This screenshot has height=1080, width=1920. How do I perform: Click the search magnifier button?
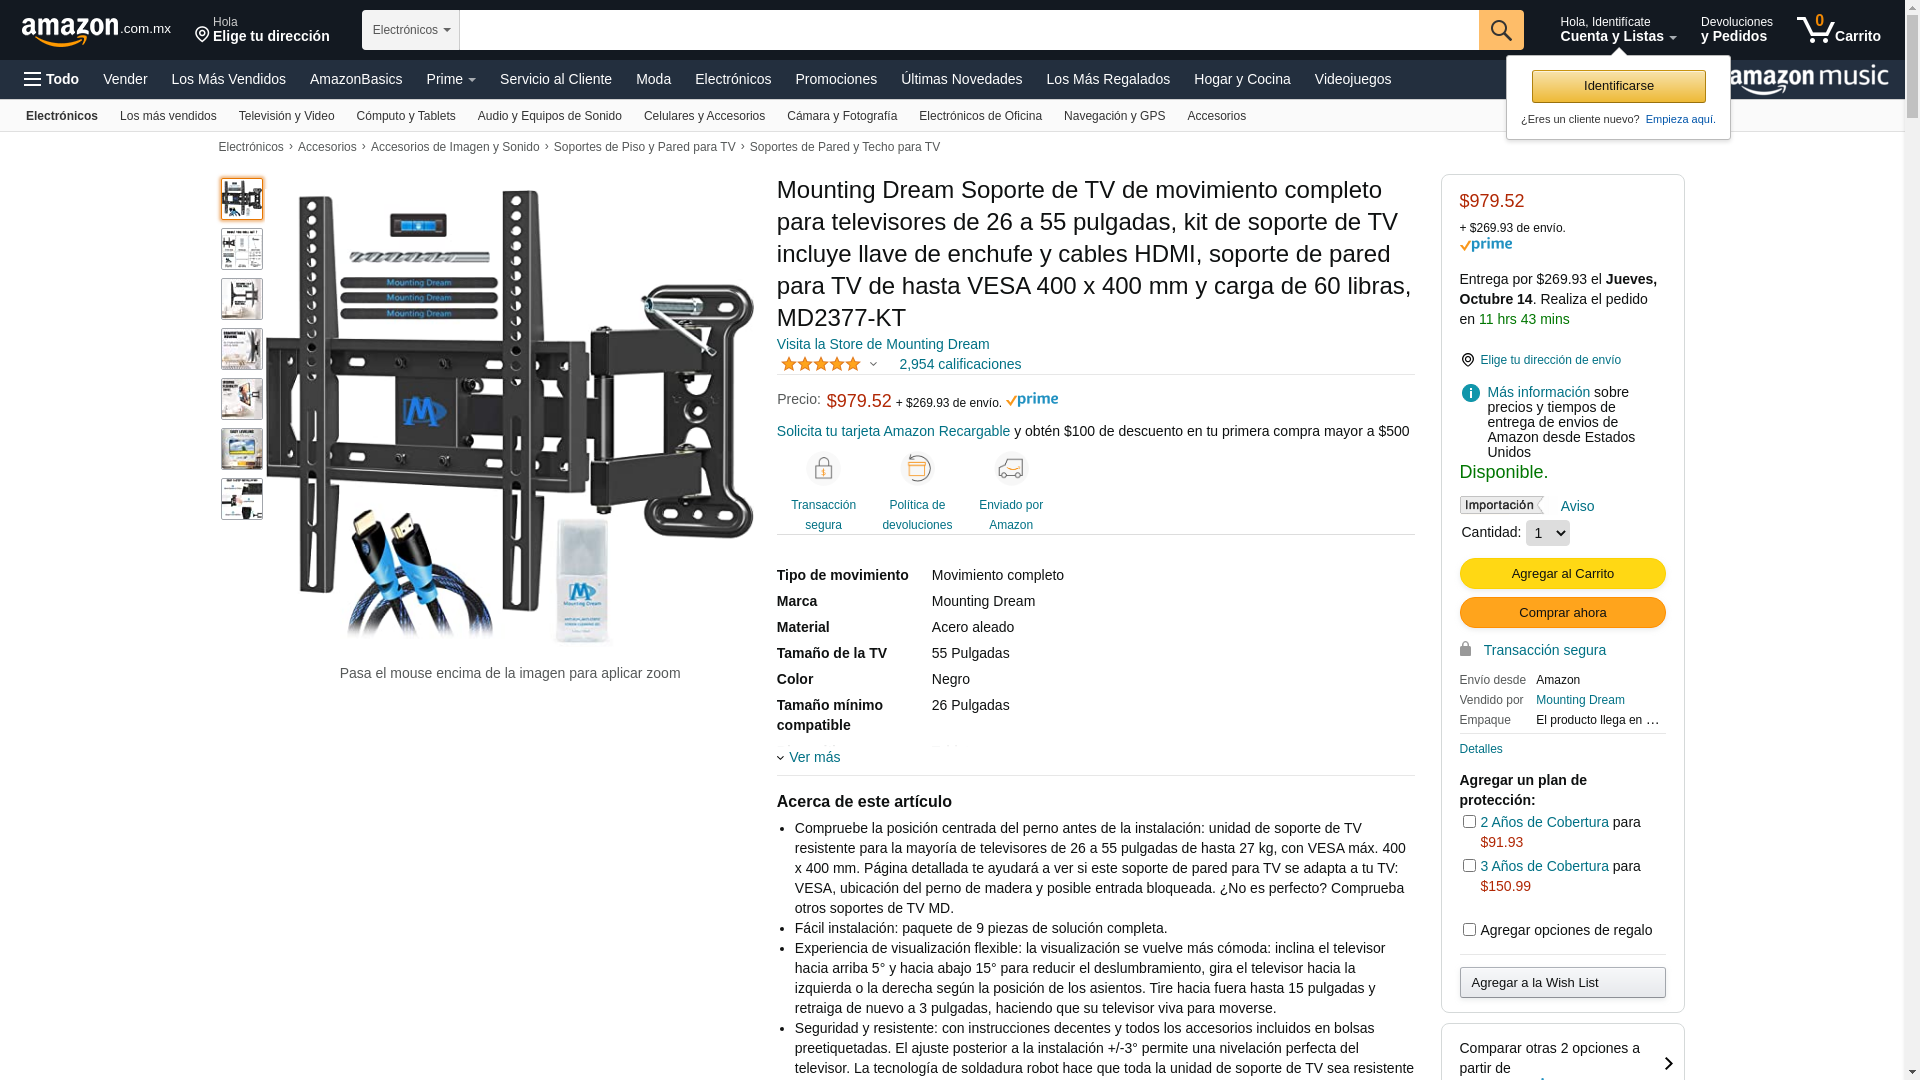[1501, 30]
